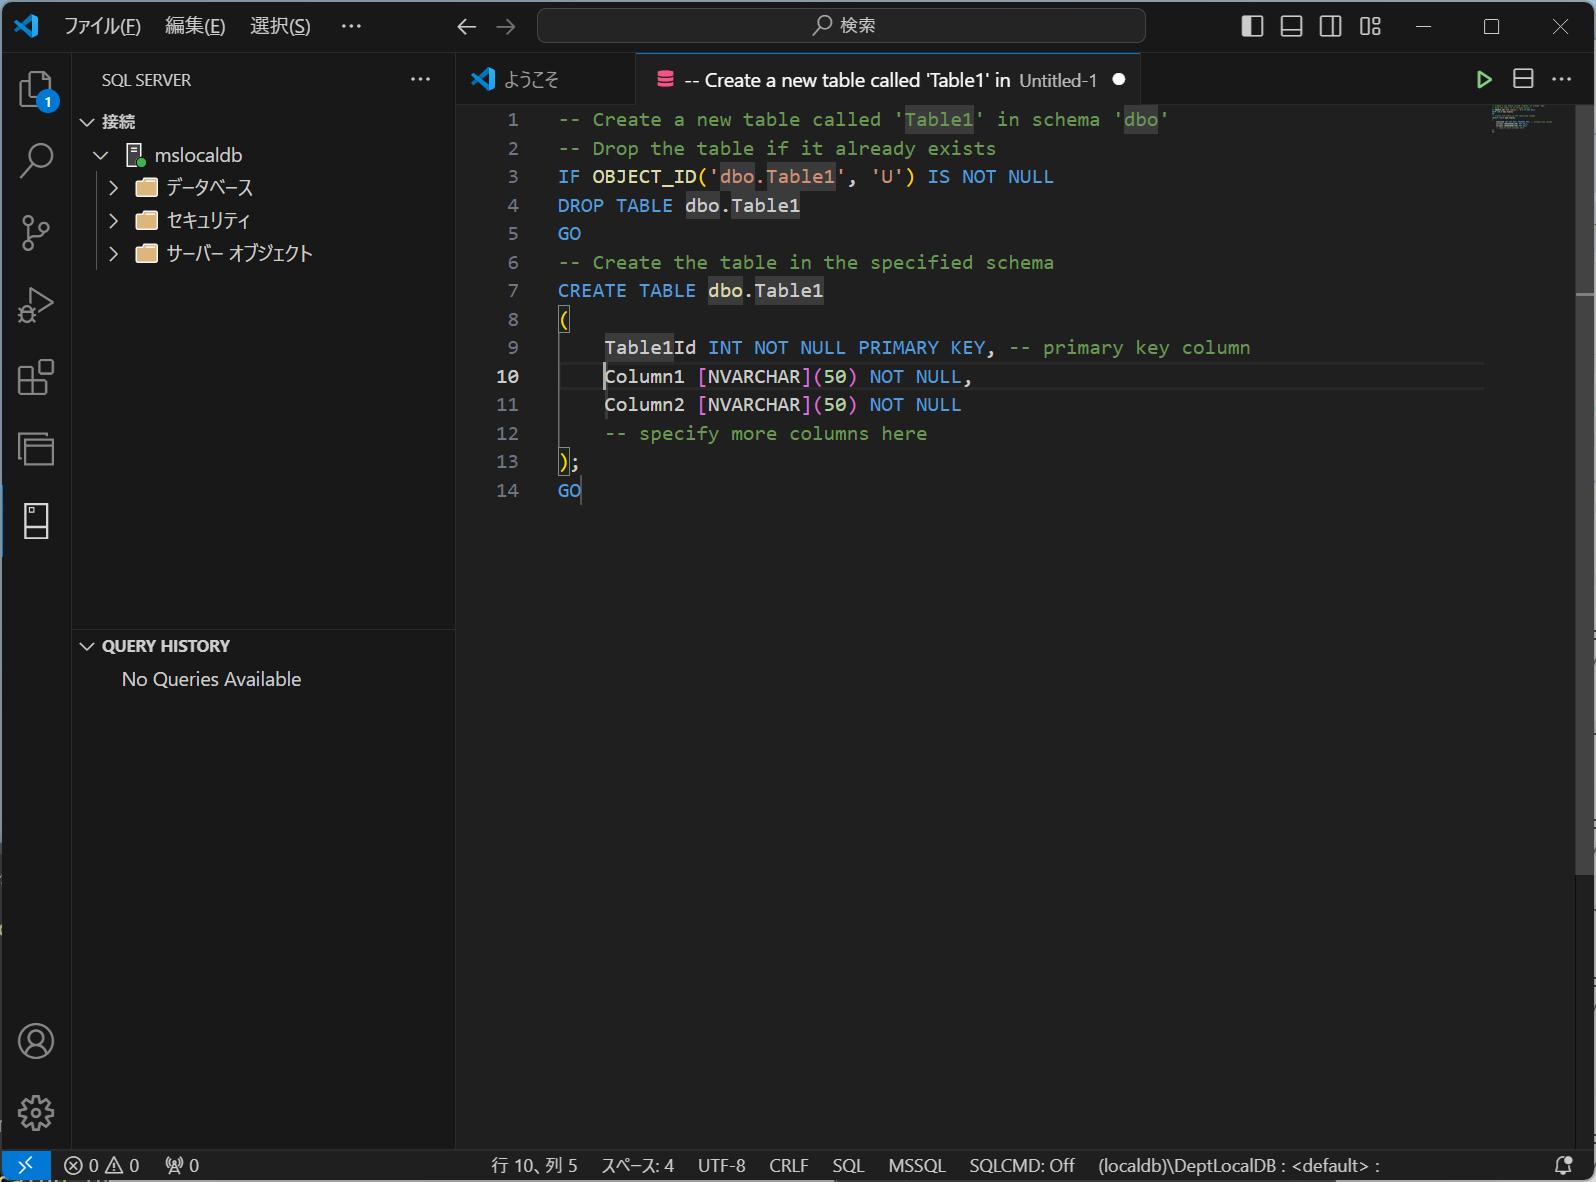The image size is (1596, 1182).
Task: Toggle the bottom panel layout button
Action: [1291, 26]
